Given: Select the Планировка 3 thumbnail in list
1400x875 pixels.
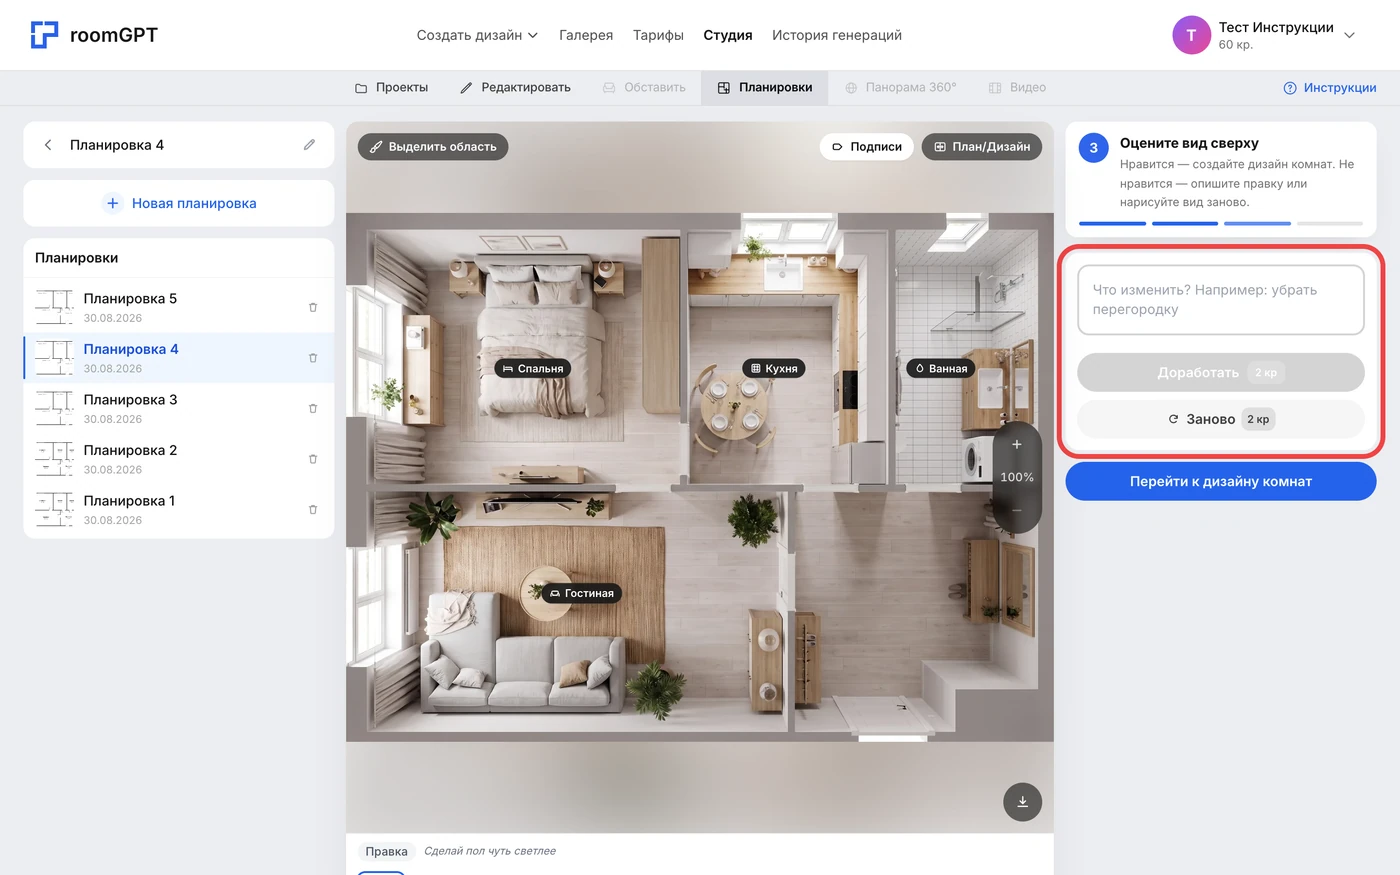Looking at the screenshot, I should [54, 408].
